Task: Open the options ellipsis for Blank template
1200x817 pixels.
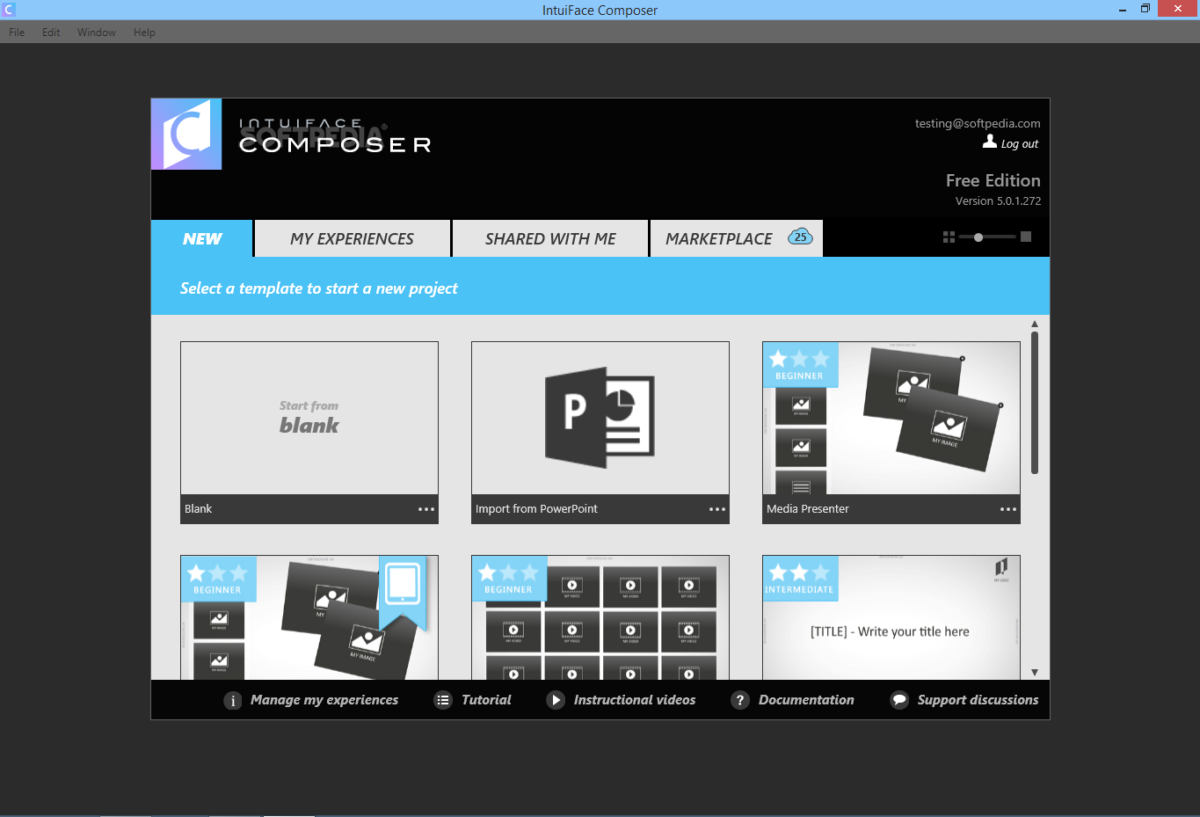Action: (x=427, y=509)
